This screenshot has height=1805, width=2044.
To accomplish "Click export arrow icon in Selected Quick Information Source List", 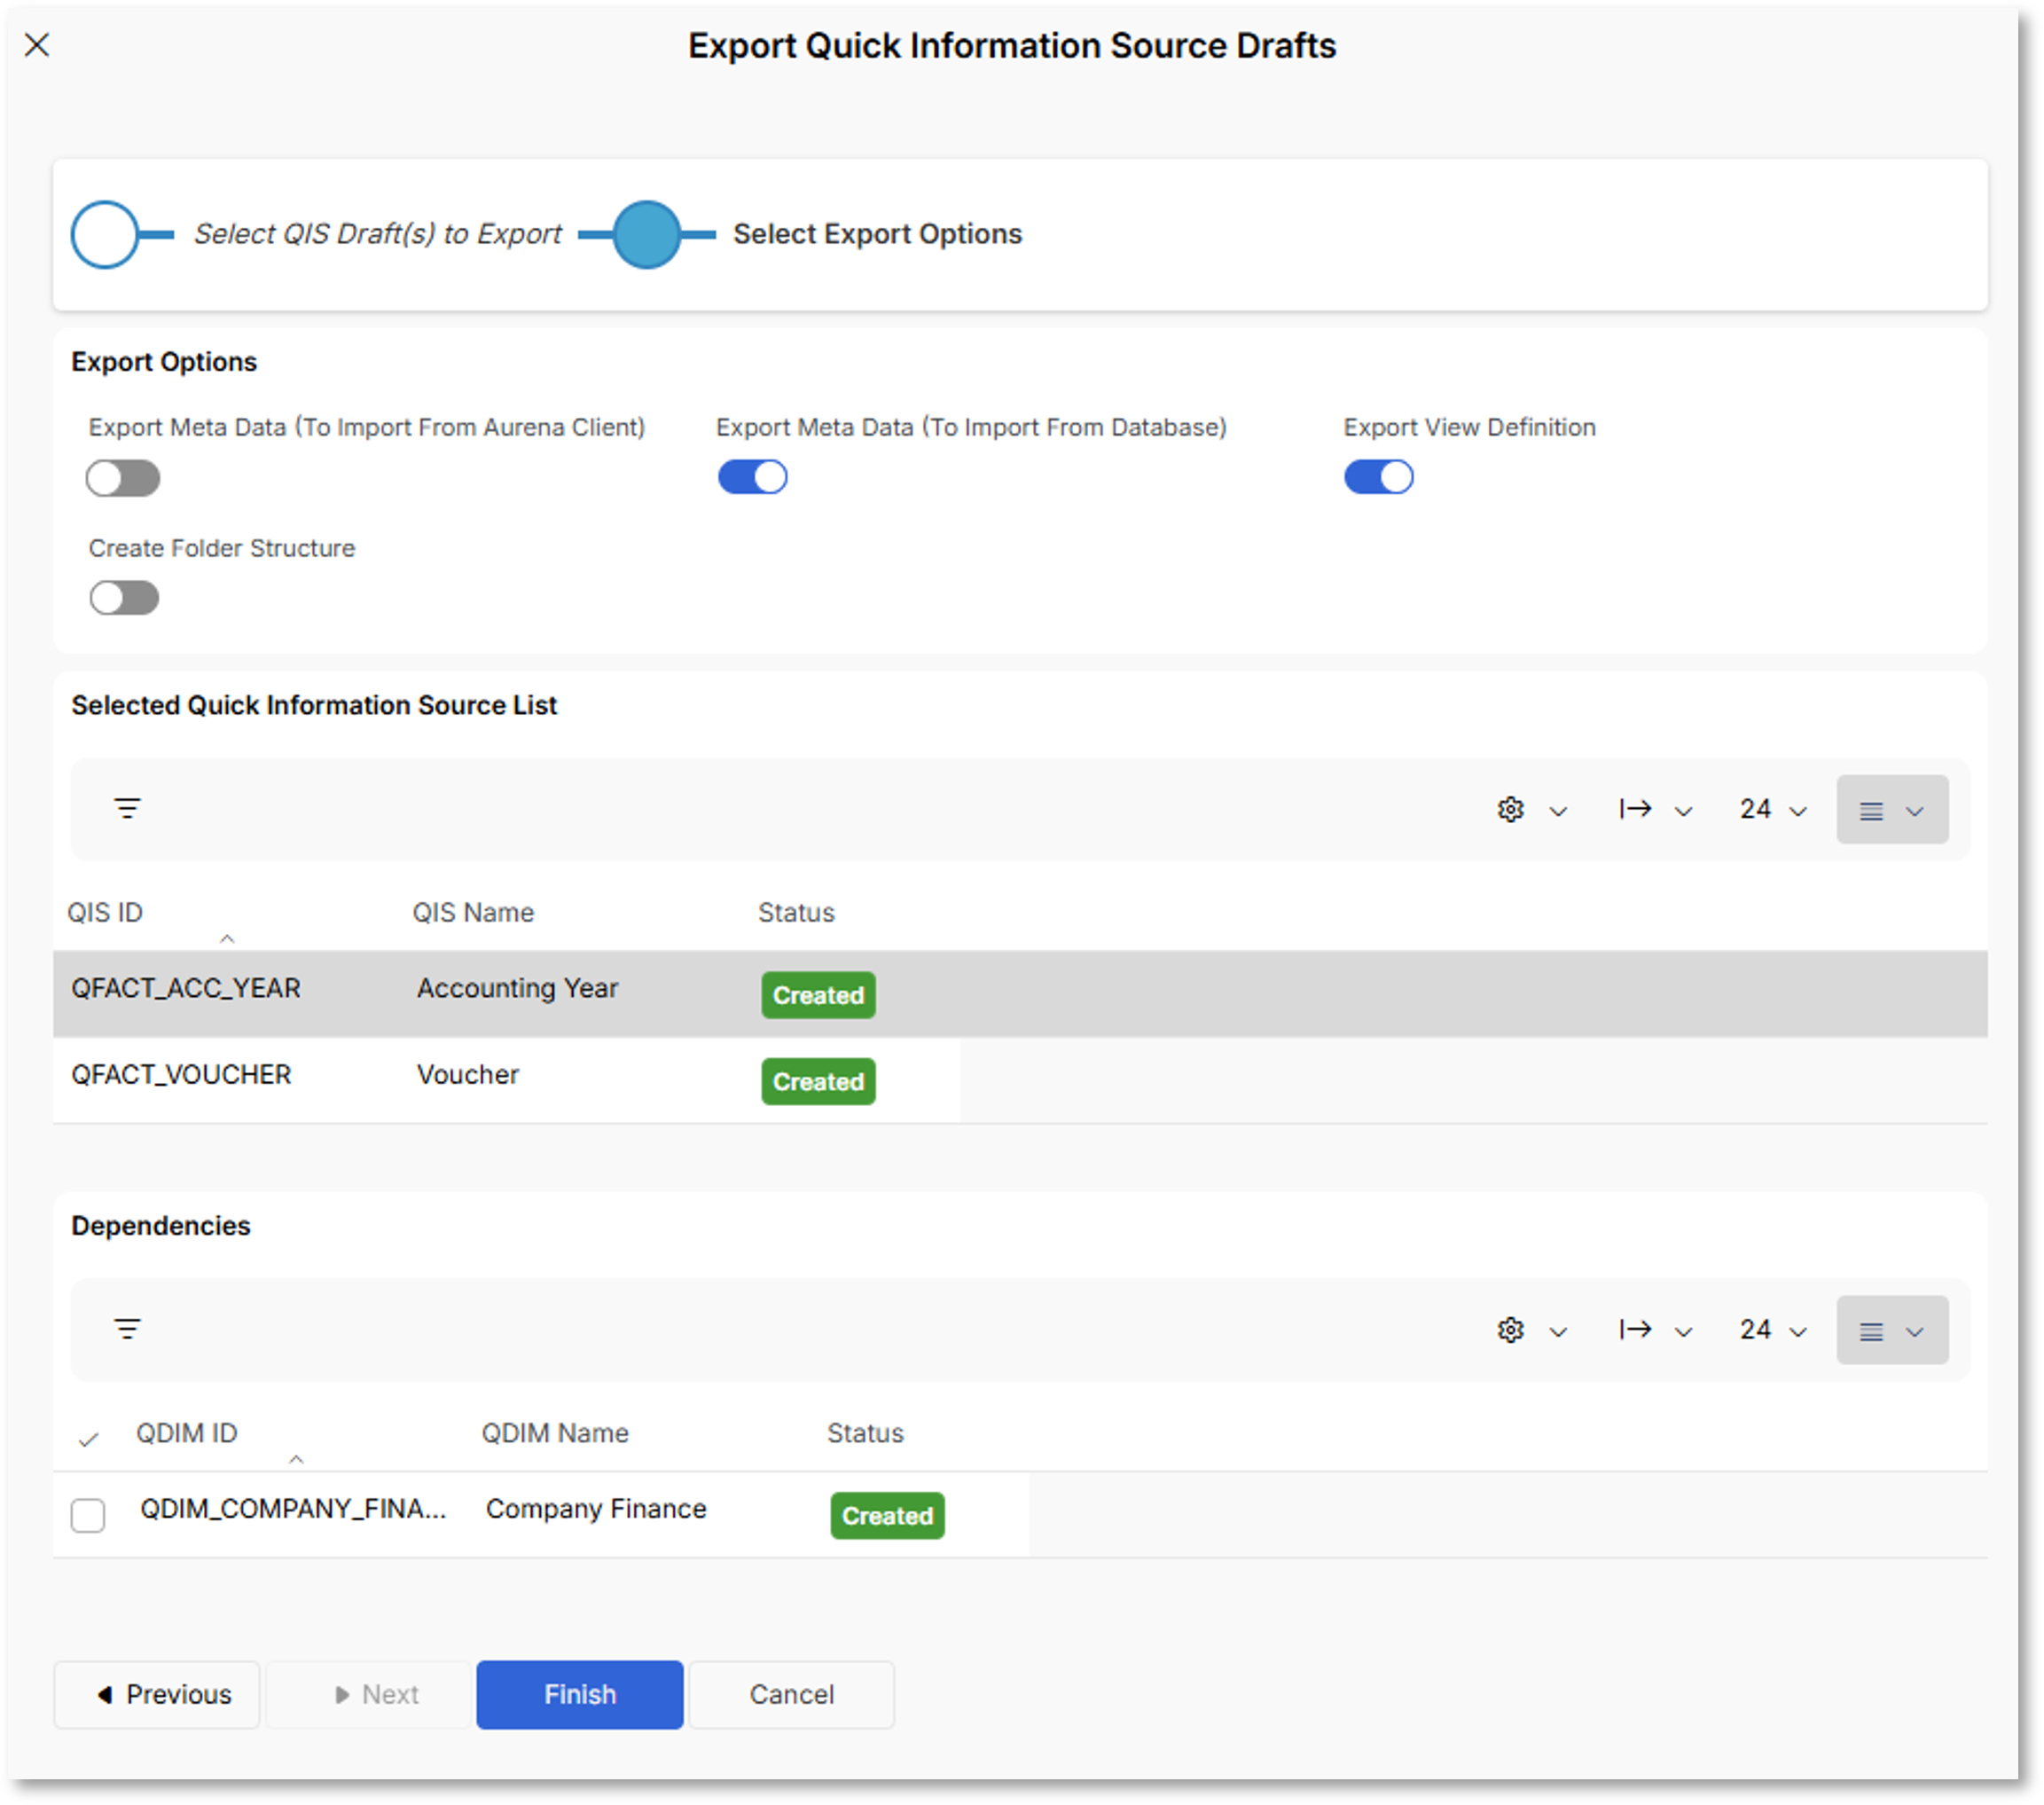I will [x=1635, y=809].
